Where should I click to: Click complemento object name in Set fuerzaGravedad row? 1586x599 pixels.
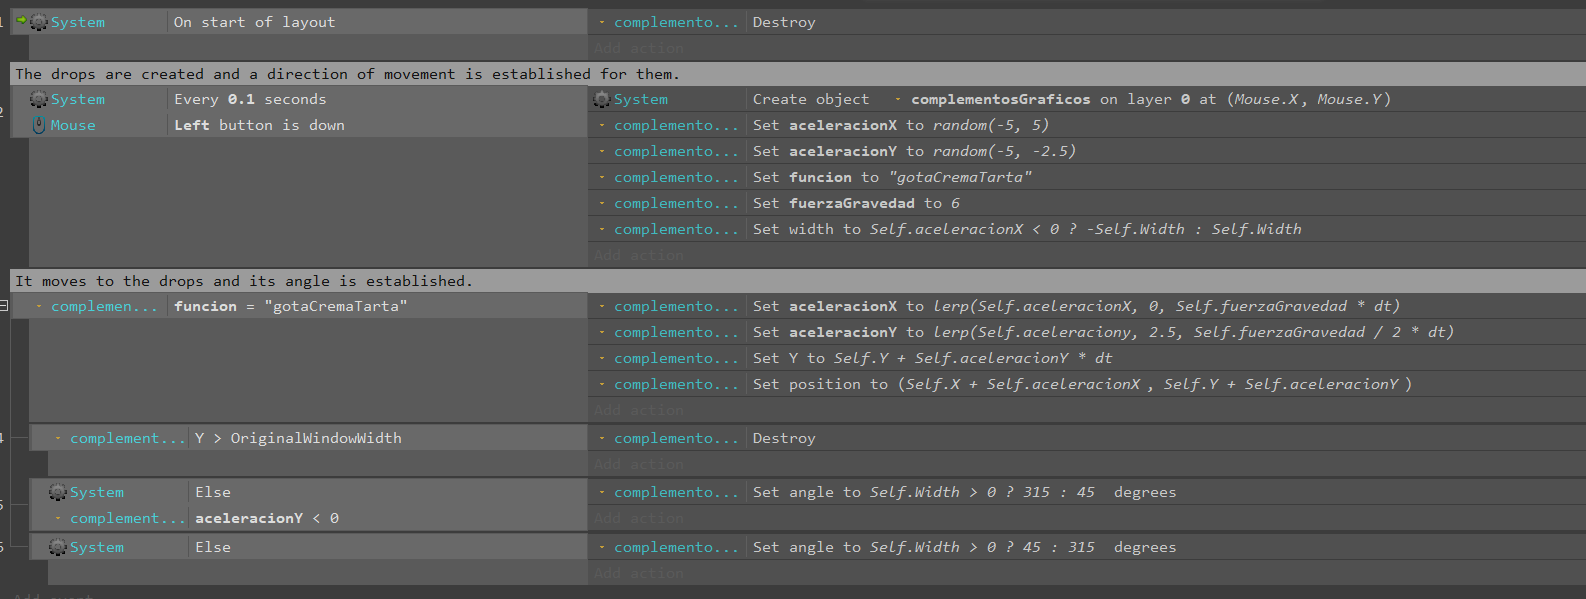pos(676,203)
